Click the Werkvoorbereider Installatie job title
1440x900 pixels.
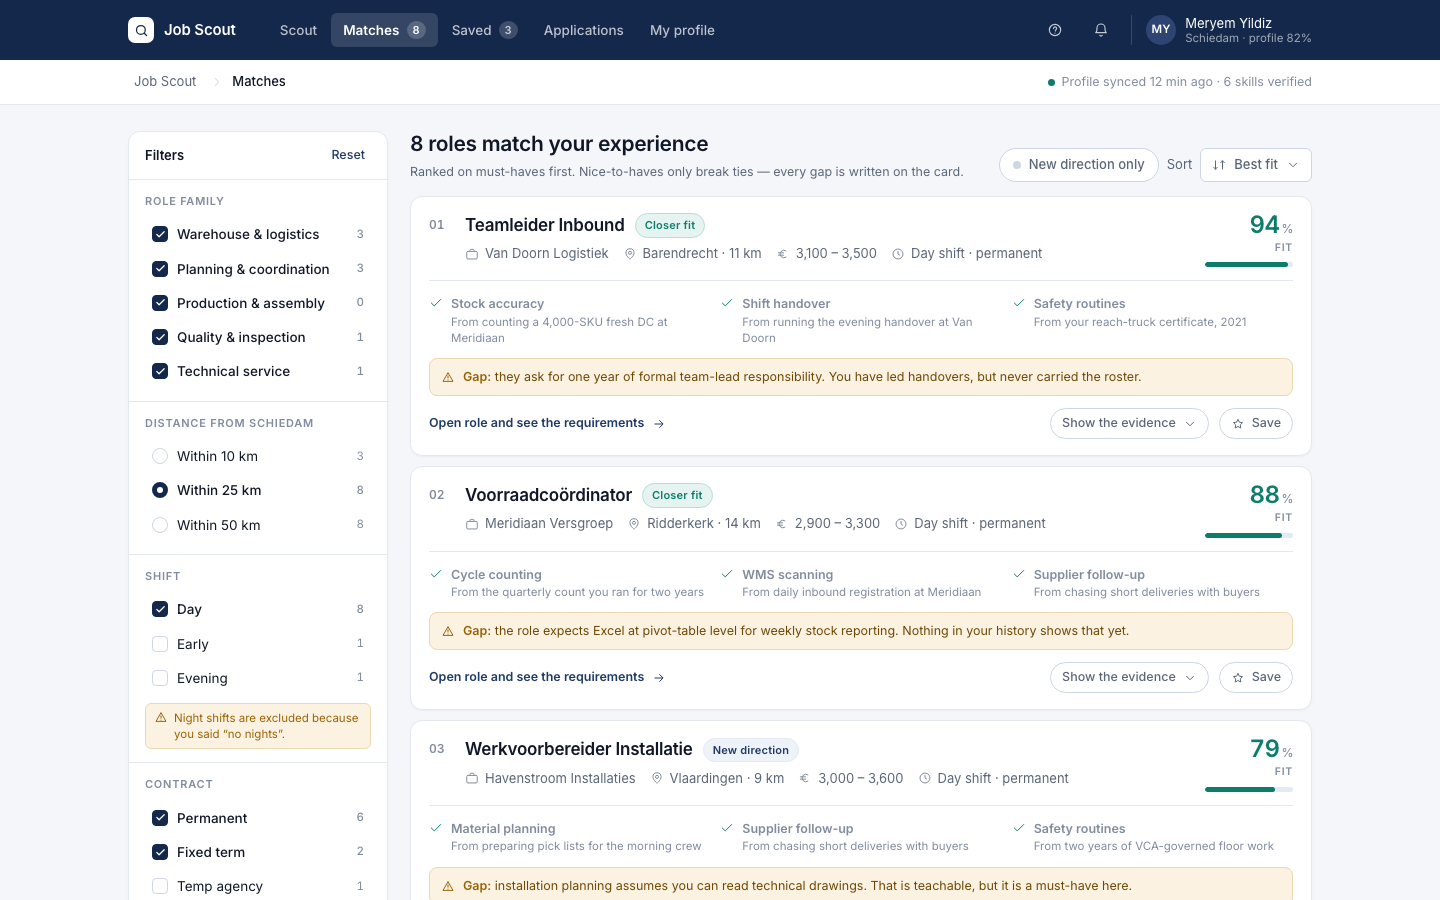point(579,749)
